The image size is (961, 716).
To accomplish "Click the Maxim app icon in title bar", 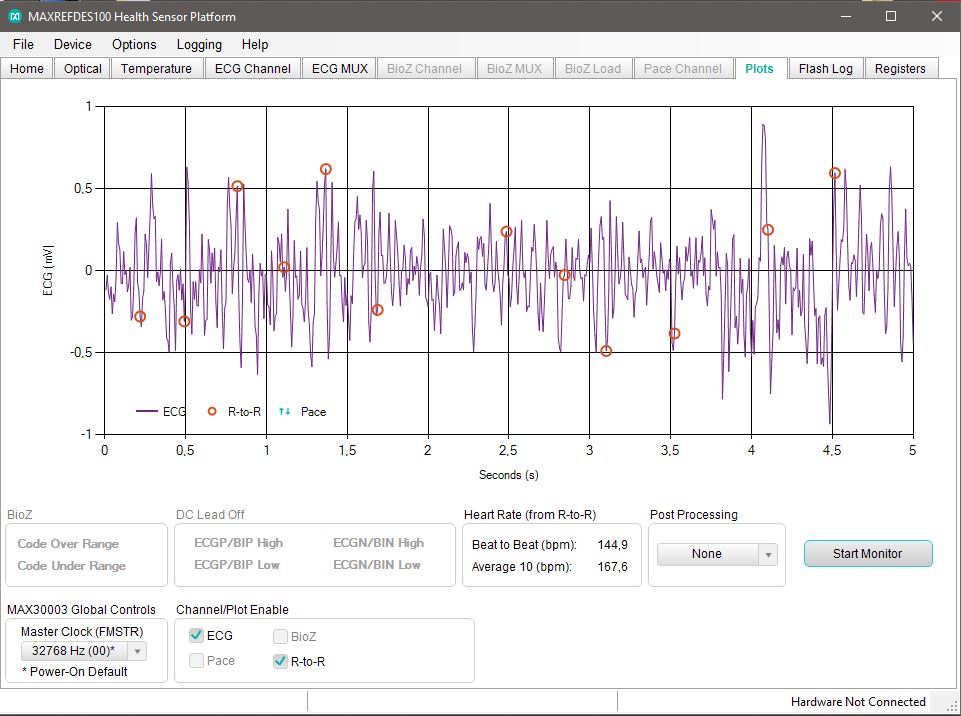I will coord(15,16).
